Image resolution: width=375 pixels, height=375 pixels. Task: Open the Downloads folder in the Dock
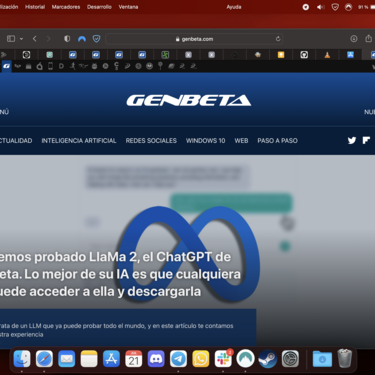(322, 359)
